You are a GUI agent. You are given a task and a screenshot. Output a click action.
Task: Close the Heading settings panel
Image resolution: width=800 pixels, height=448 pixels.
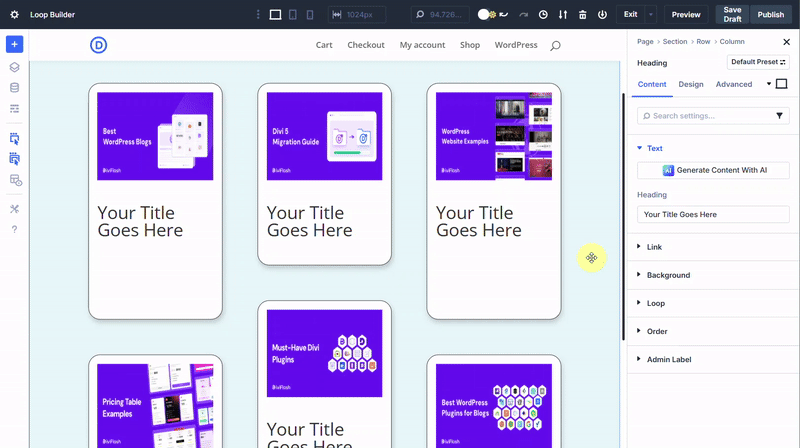click(786, 42)
